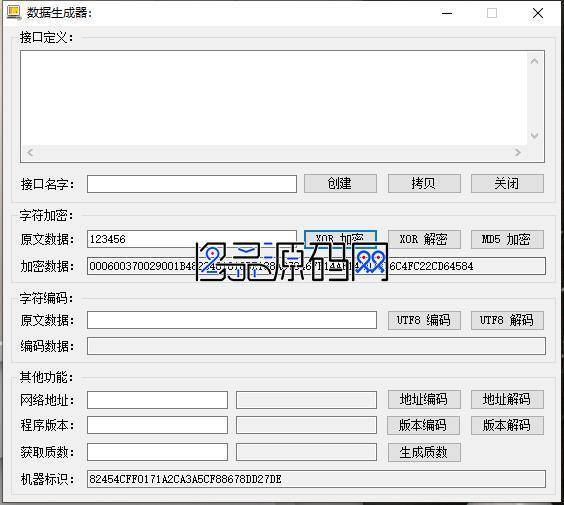564x505 pixels.
Task: Focus the 接口名字 input field
Action: point(192,184)
